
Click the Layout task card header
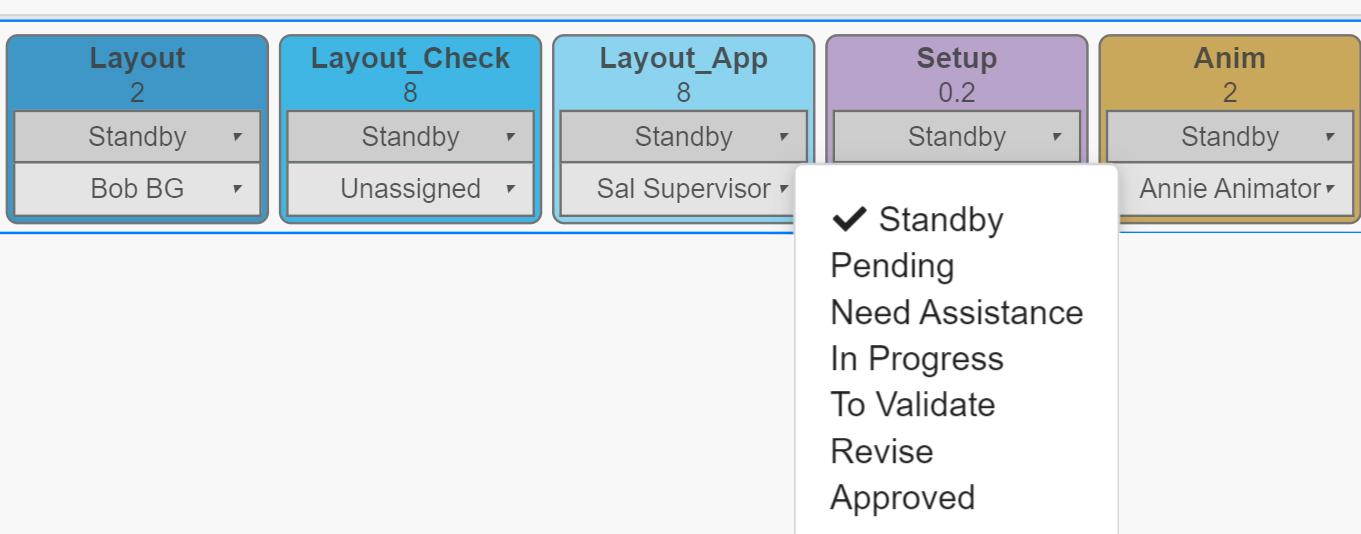[137, 59]
